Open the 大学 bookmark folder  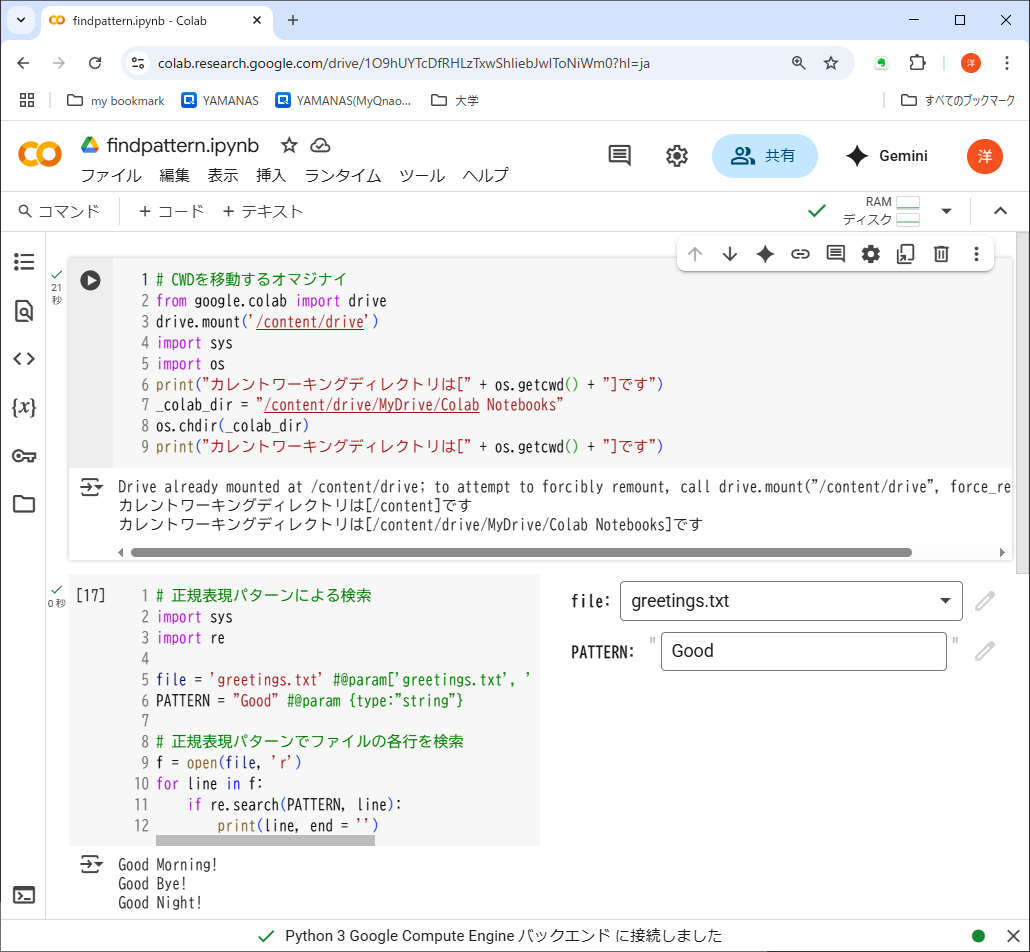[x=455, y=101]
